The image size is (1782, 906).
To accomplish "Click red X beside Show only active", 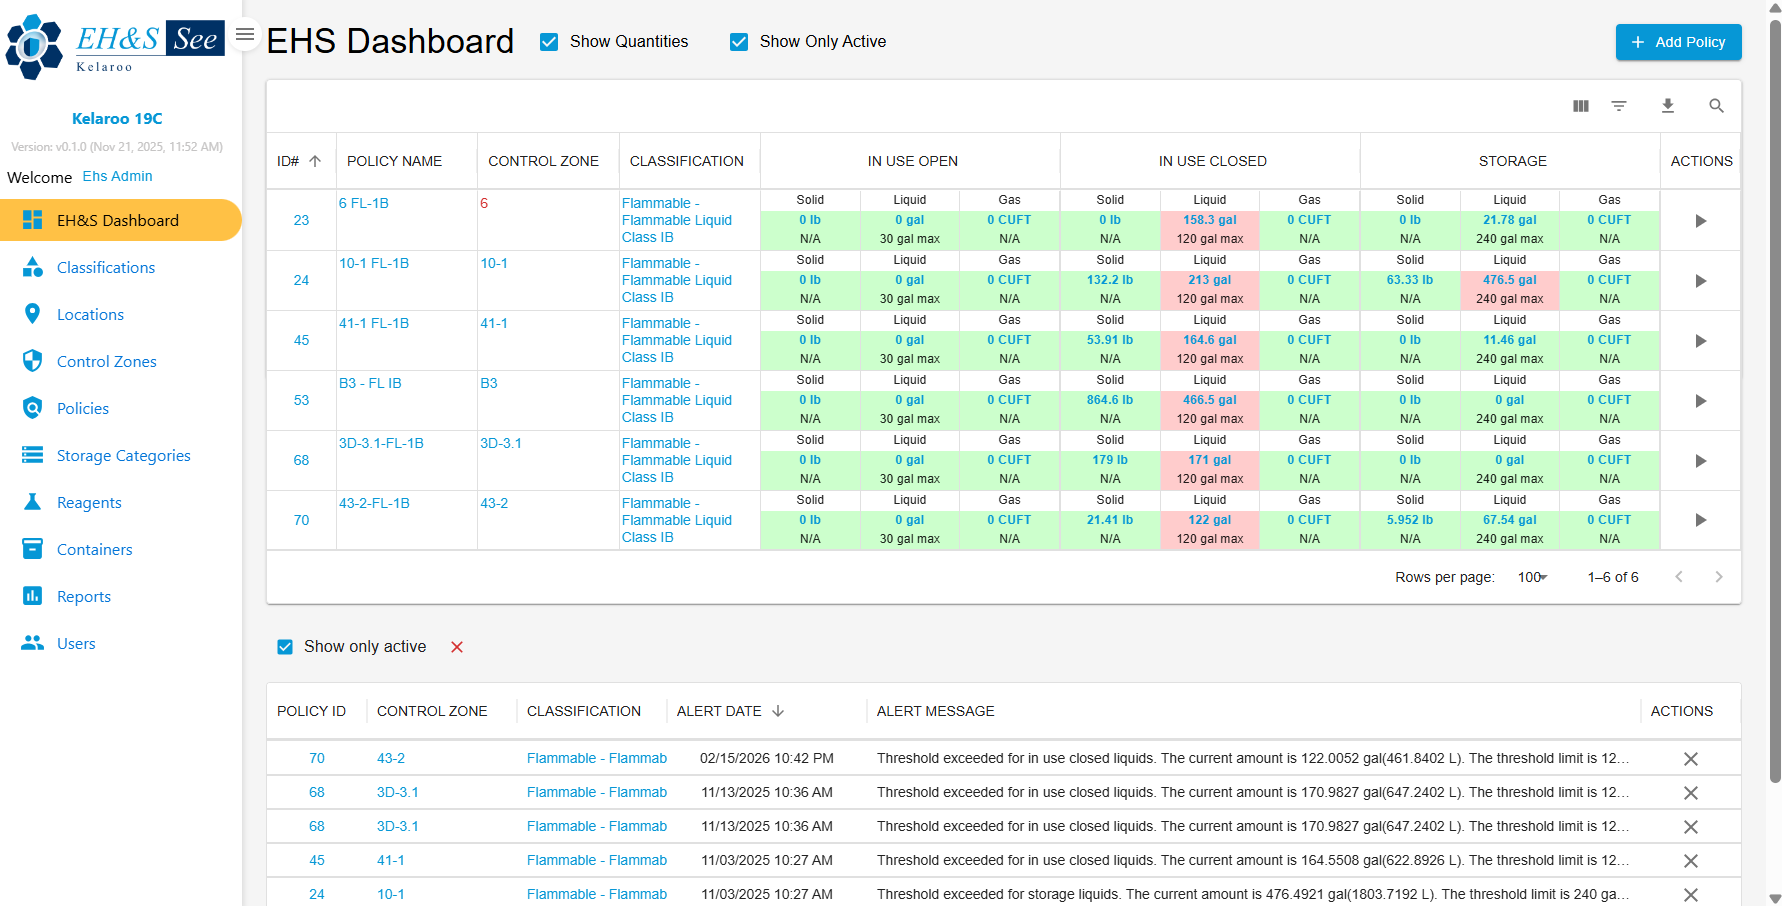I will click(x=457, y=647).
